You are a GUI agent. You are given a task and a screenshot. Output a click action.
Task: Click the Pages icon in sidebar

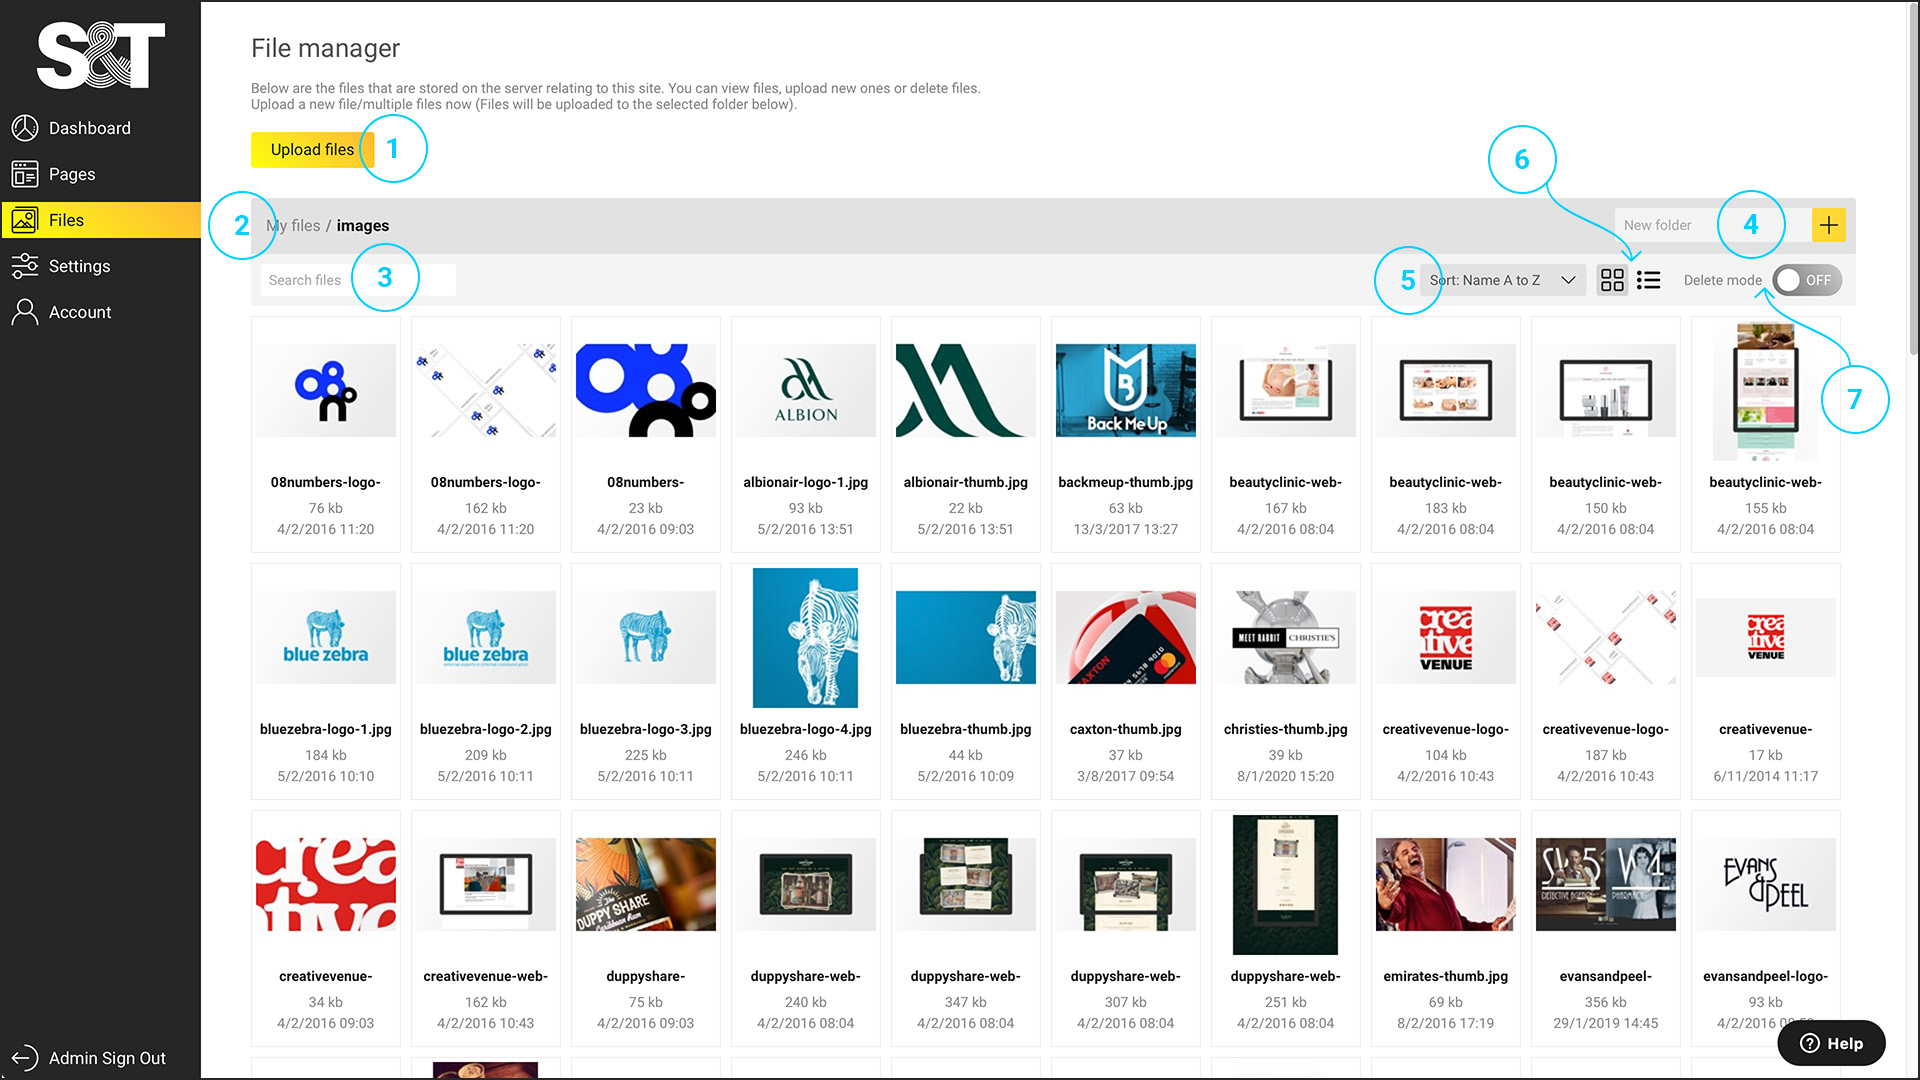click(25, 174)
